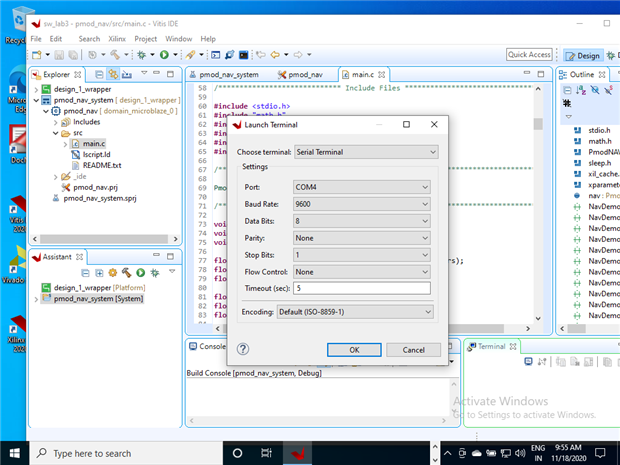
Task: Select main.c in the Explorer tree
Action: pyautogui.click(x=94, y=144)
